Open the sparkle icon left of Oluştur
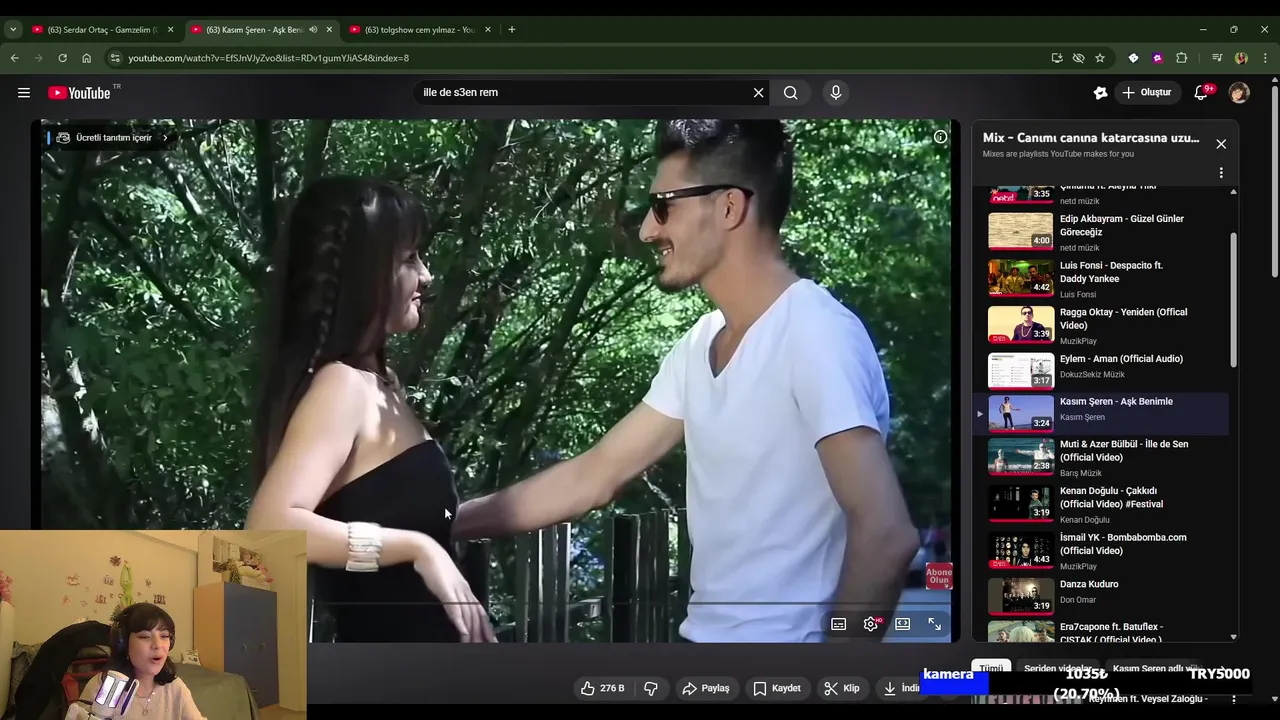Viewport: 1280px width, 720px height. 1100,93
